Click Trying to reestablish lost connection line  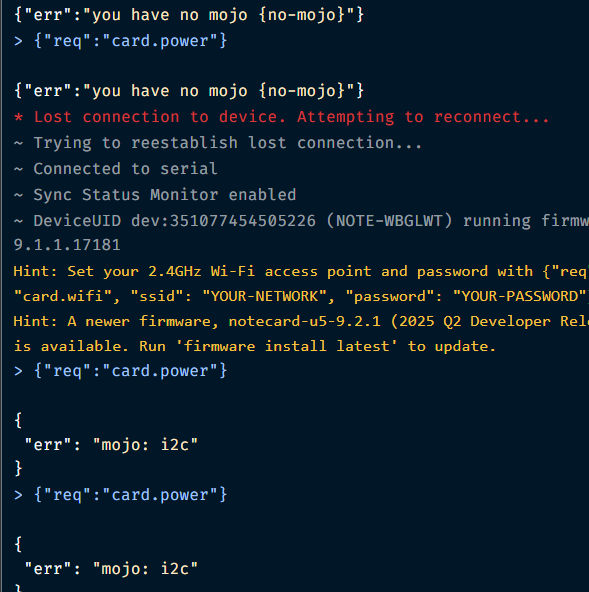(x=218, y=143)
